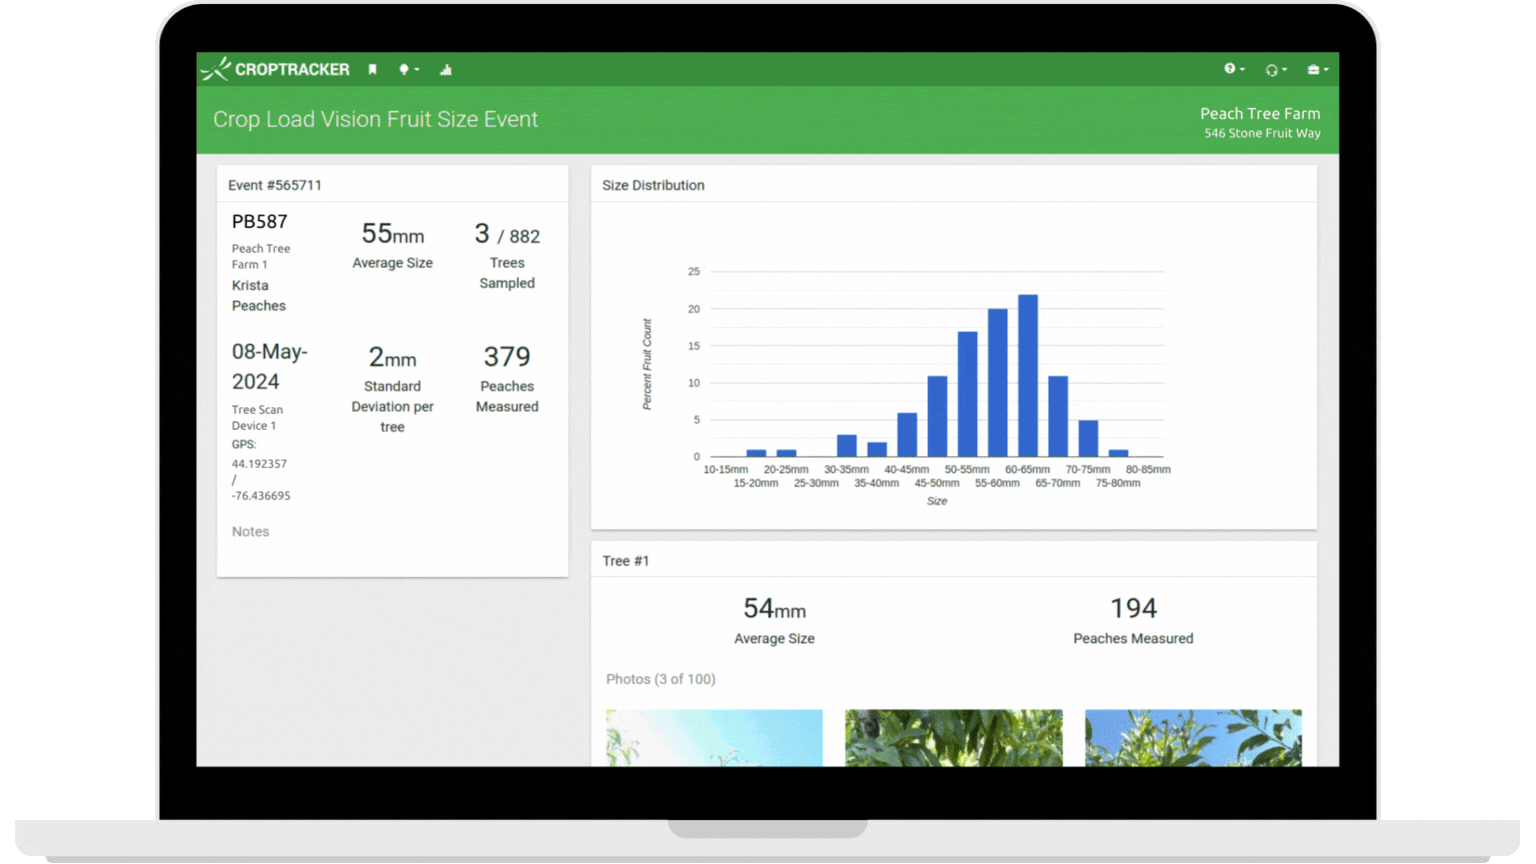The image size is (1536, 864).
Task: Click the PB587 block code
Action: pos(260,222)
